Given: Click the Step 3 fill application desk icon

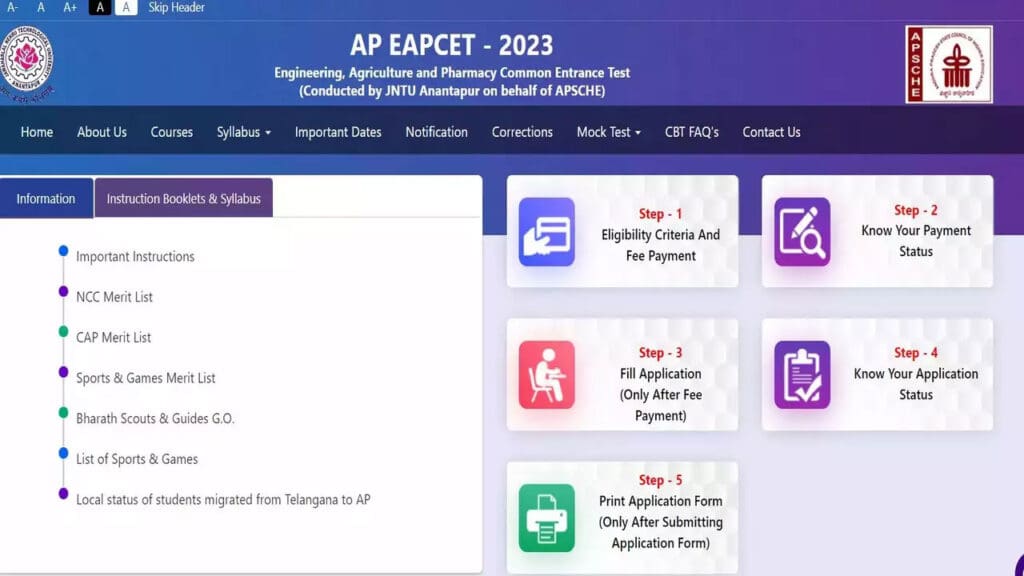Looking at the screenshot, I should (547, 375).
